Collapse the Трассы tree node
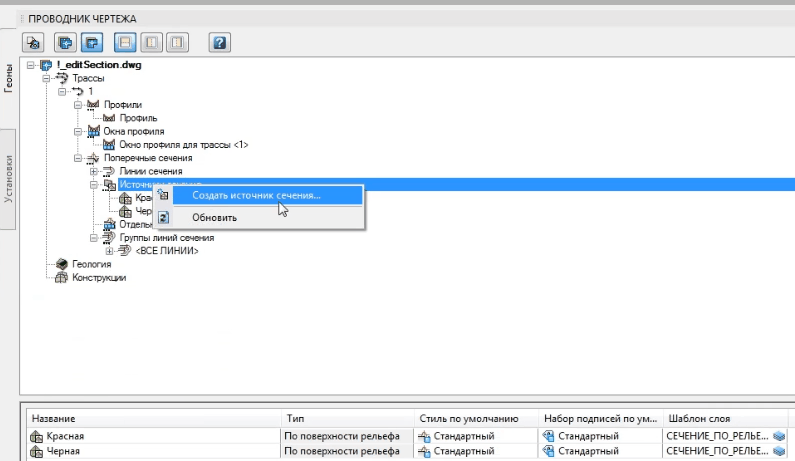Screen dimensions: 795x461 47,78
